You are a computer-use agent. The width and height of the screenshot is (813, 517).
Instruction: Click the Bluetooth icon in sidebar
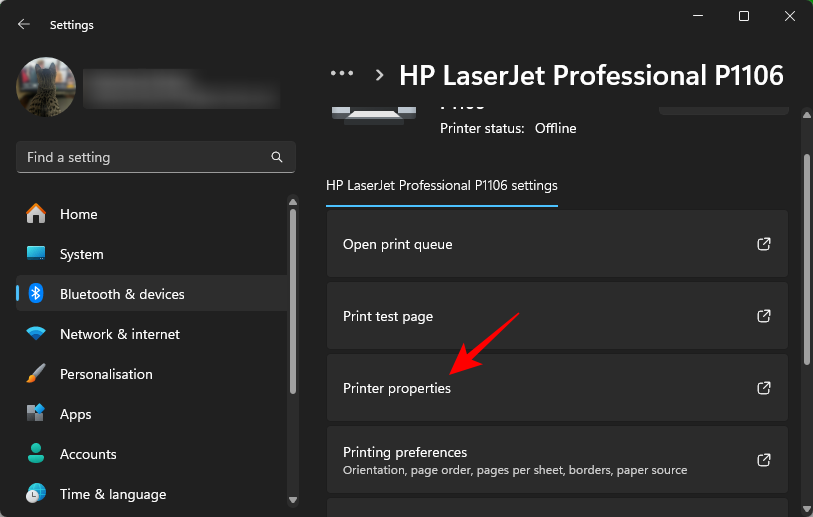tap(36, 294)
